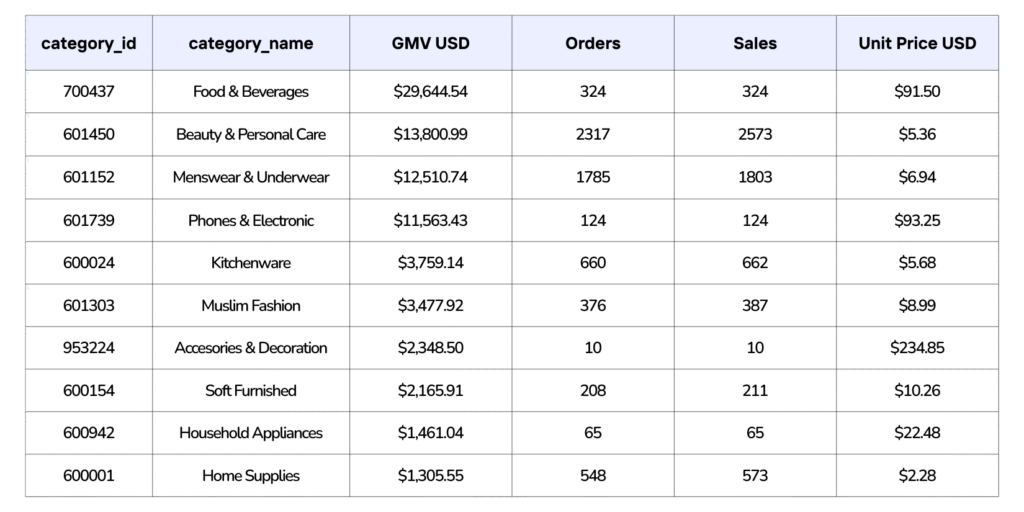Viewport: 1024px width, 512px height.
Task: Click the $234.85 unit price cell
Action: [x=917, y=348]
